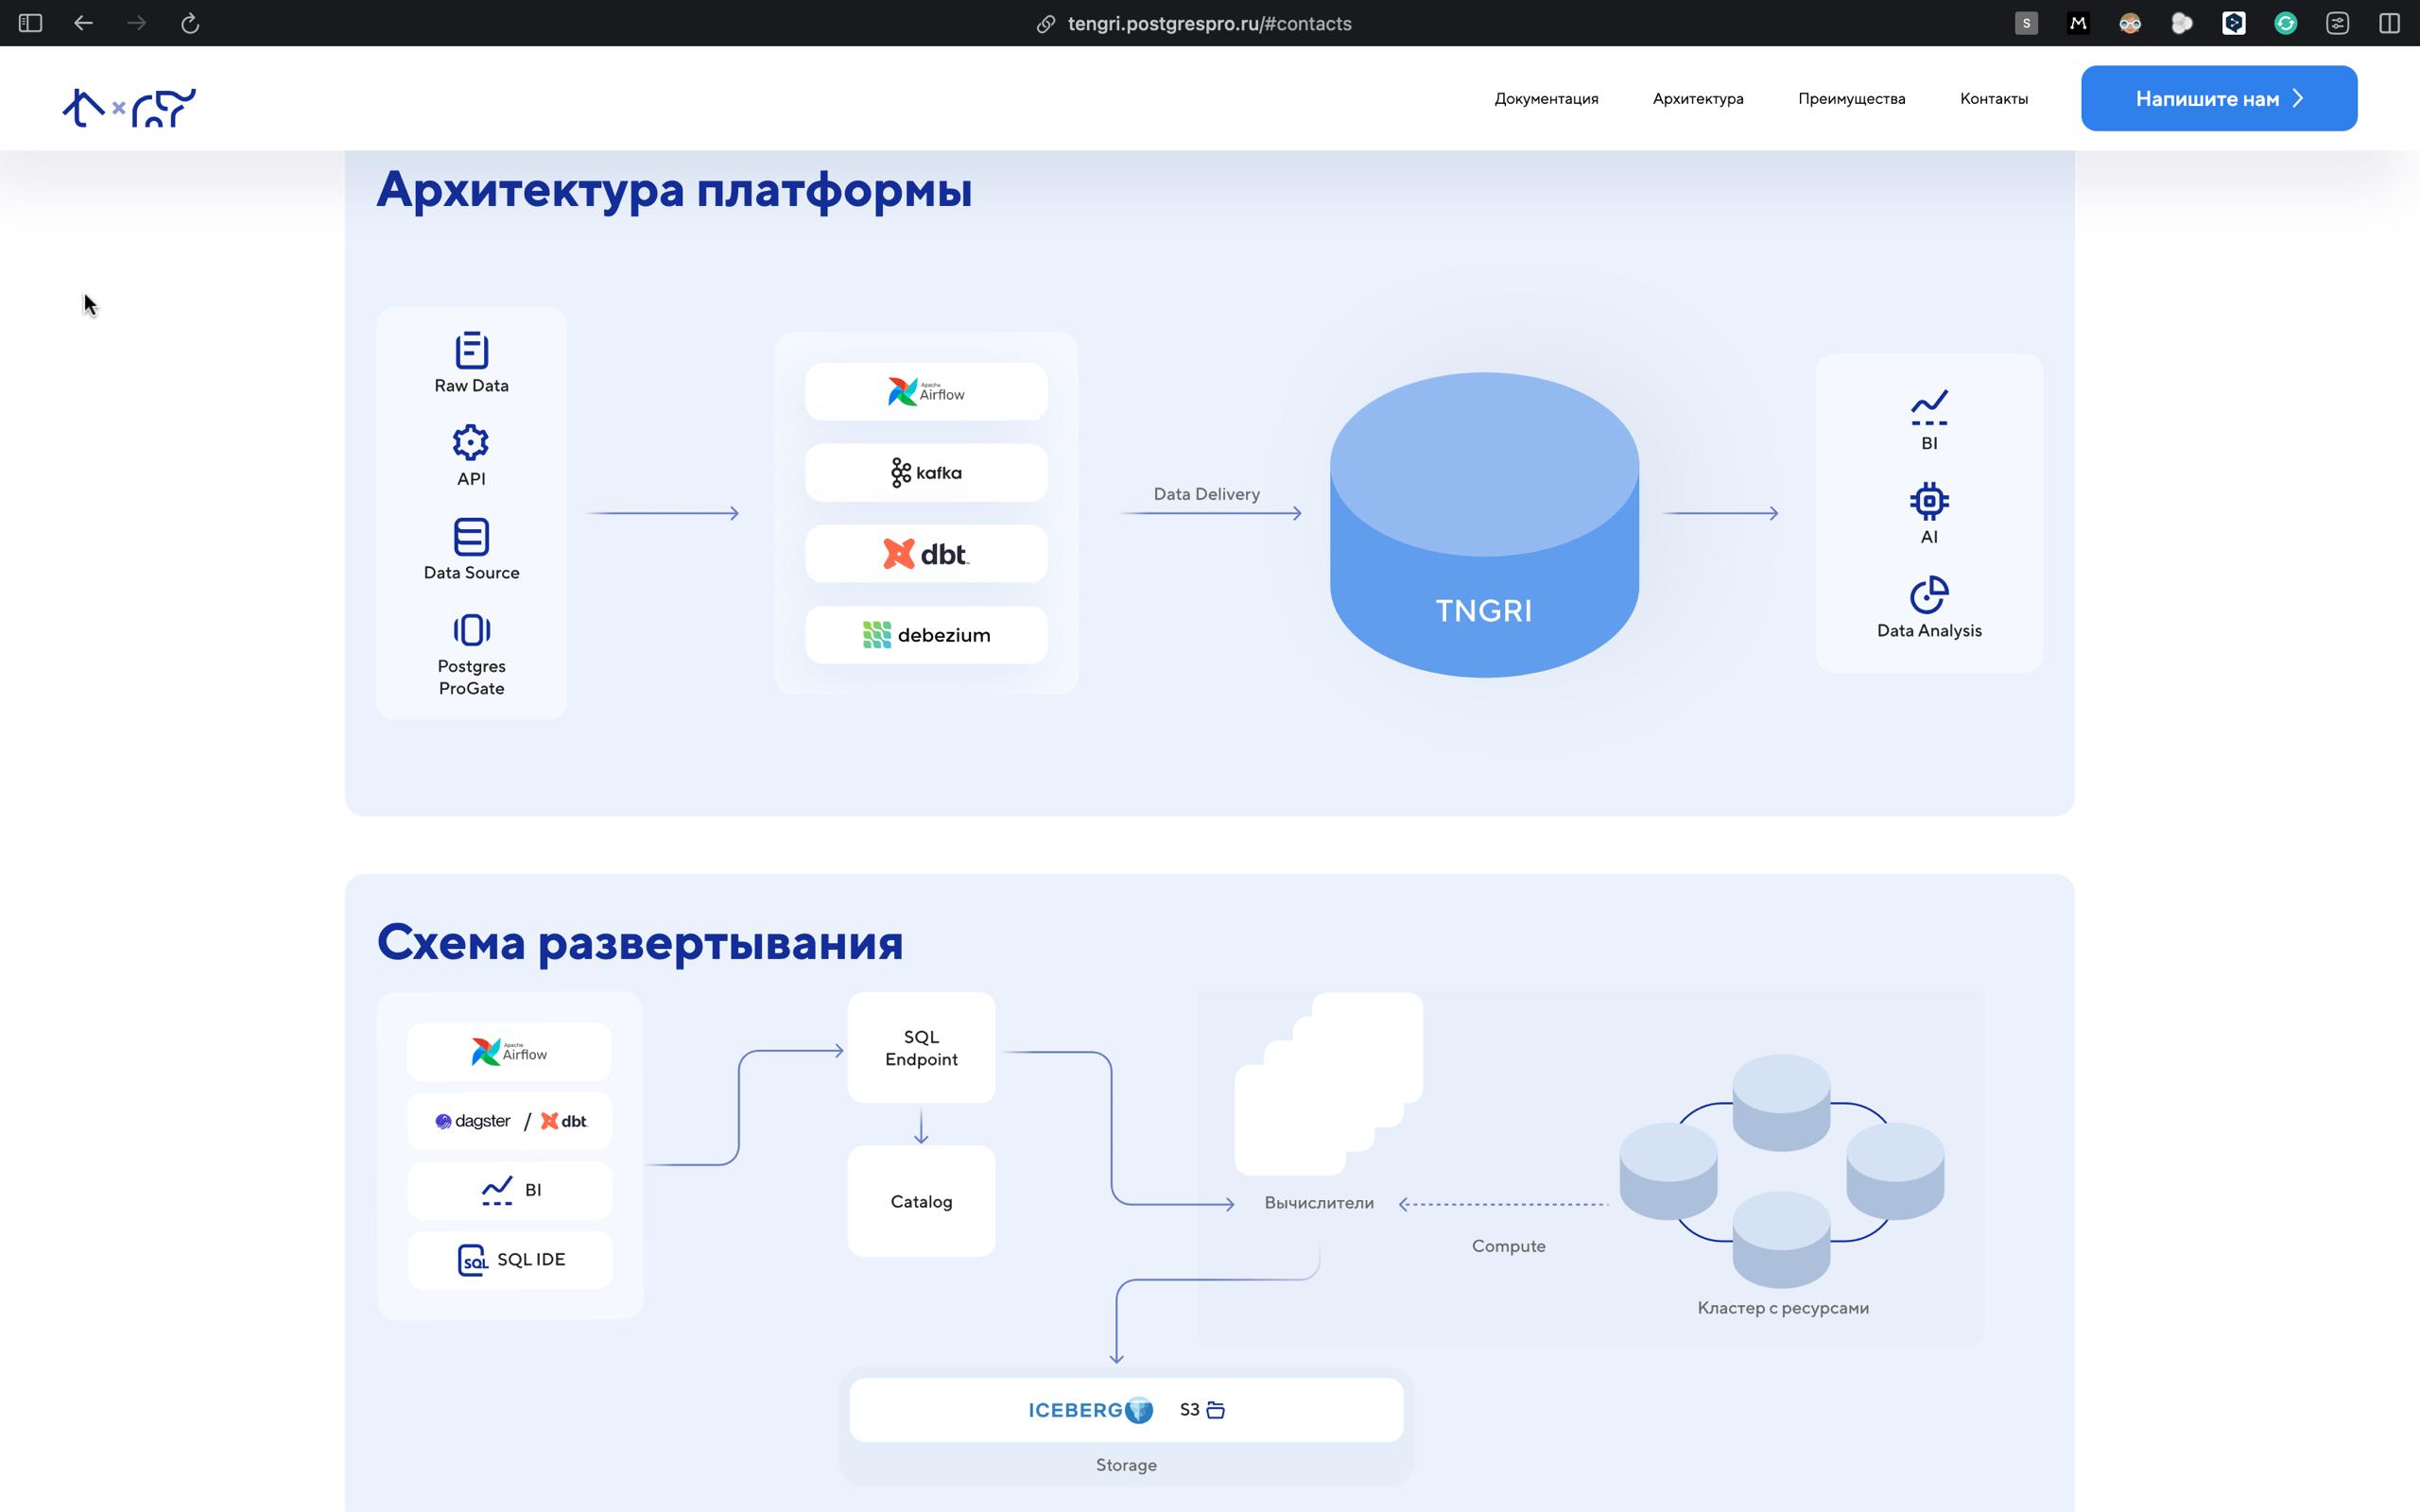
Task: Click the SQL Endpoint box
Action: 921,1048
